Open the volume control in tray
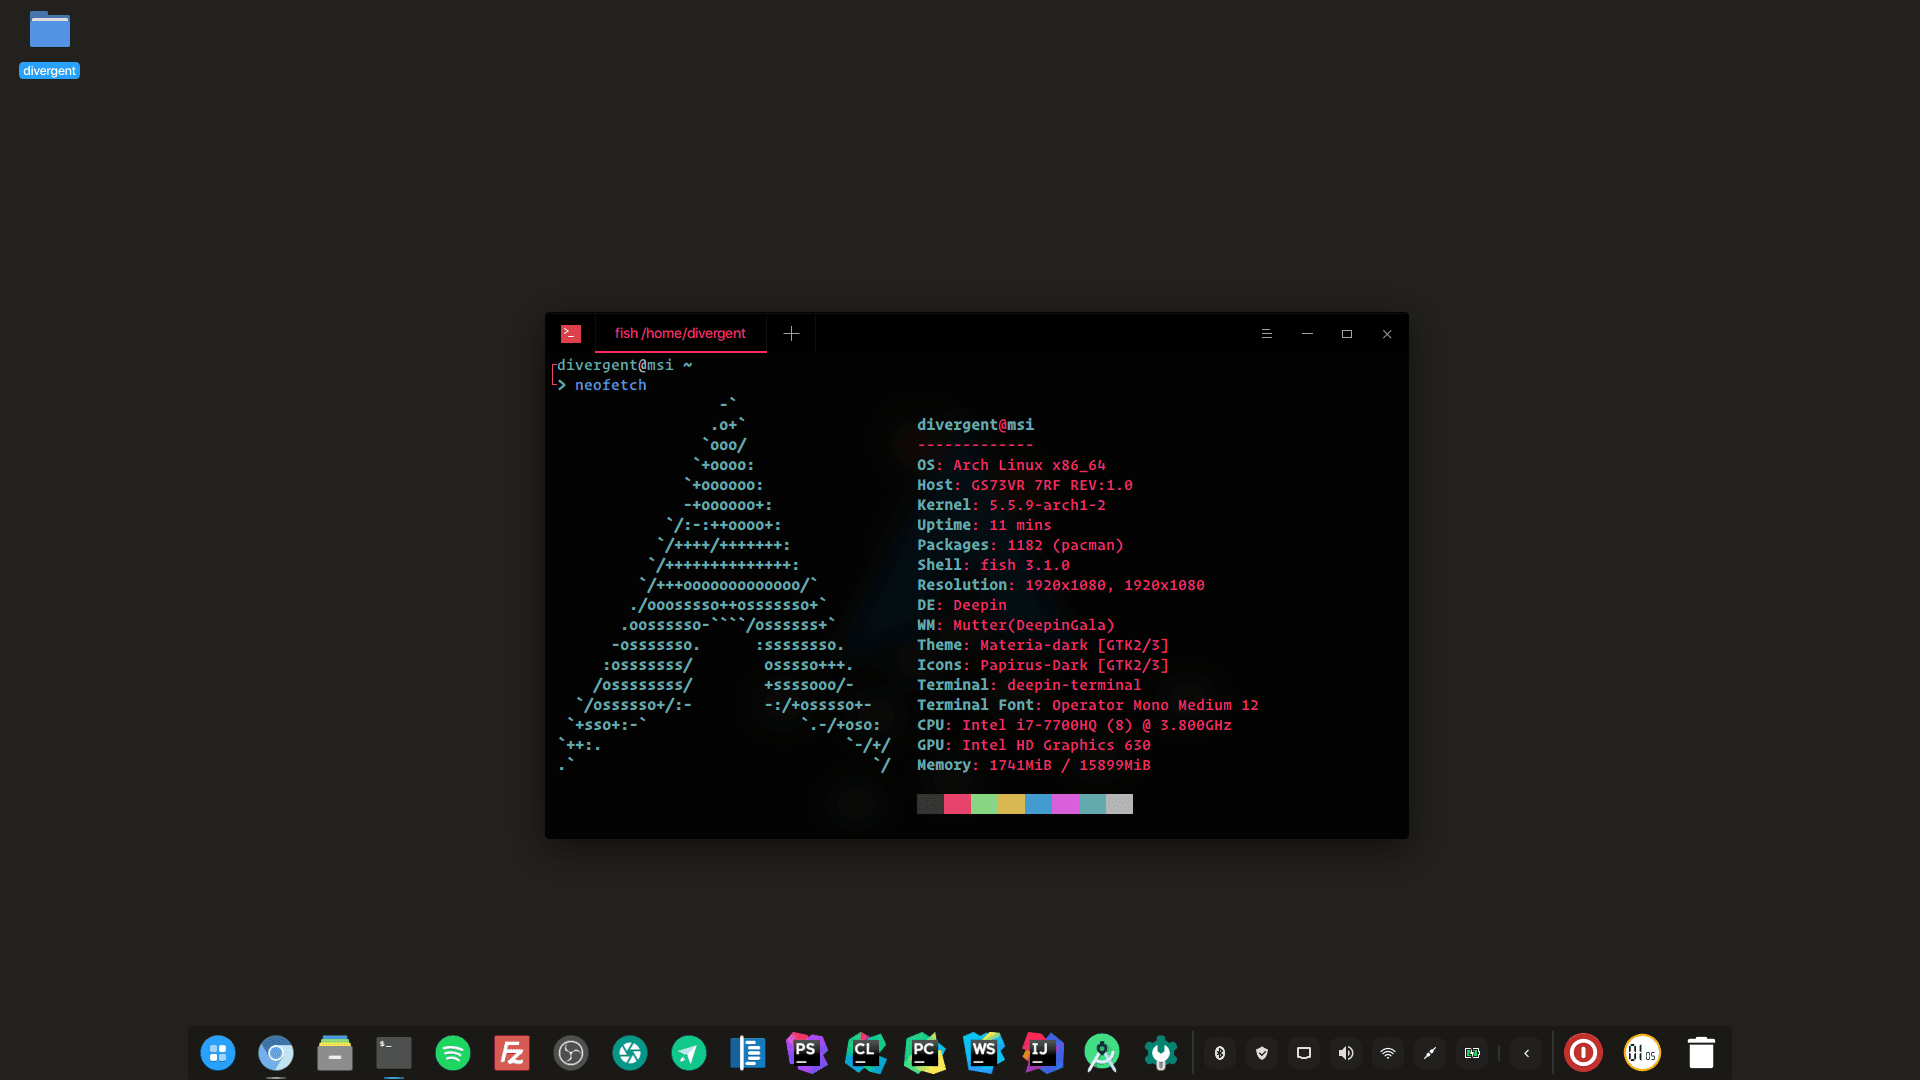This screenshot has height=1080, width=1920. [1346, 1053]
